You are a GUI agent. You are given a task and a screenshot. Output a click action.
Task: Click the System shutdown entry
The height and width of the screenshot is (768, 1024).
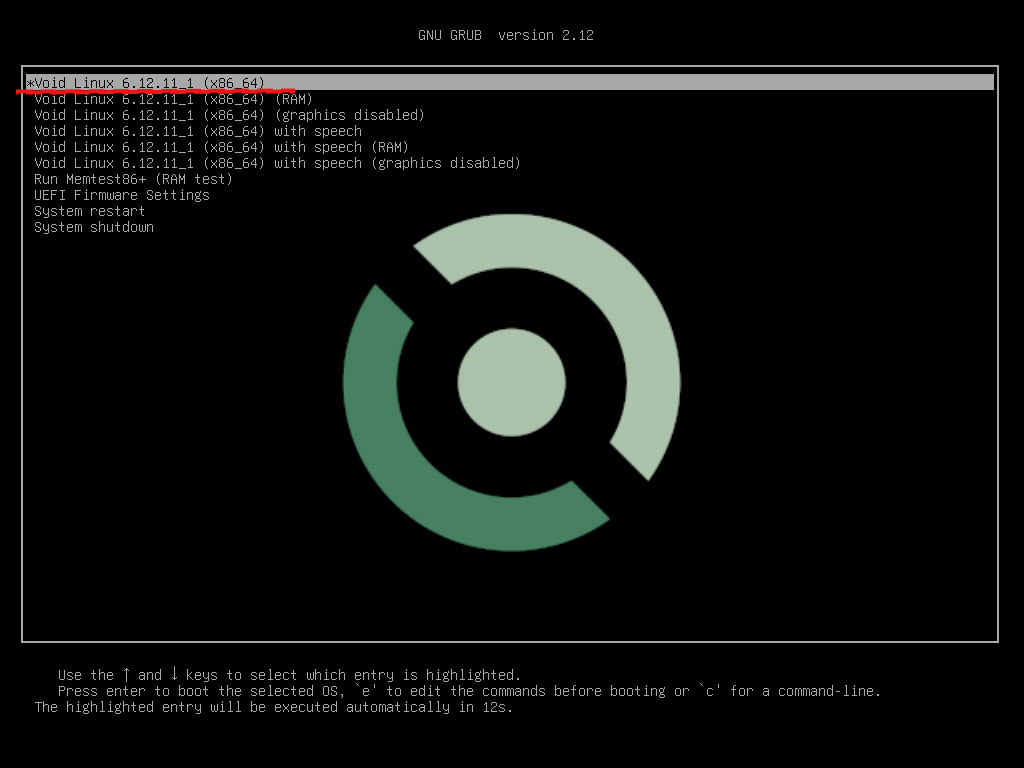[x=94, y=227]
